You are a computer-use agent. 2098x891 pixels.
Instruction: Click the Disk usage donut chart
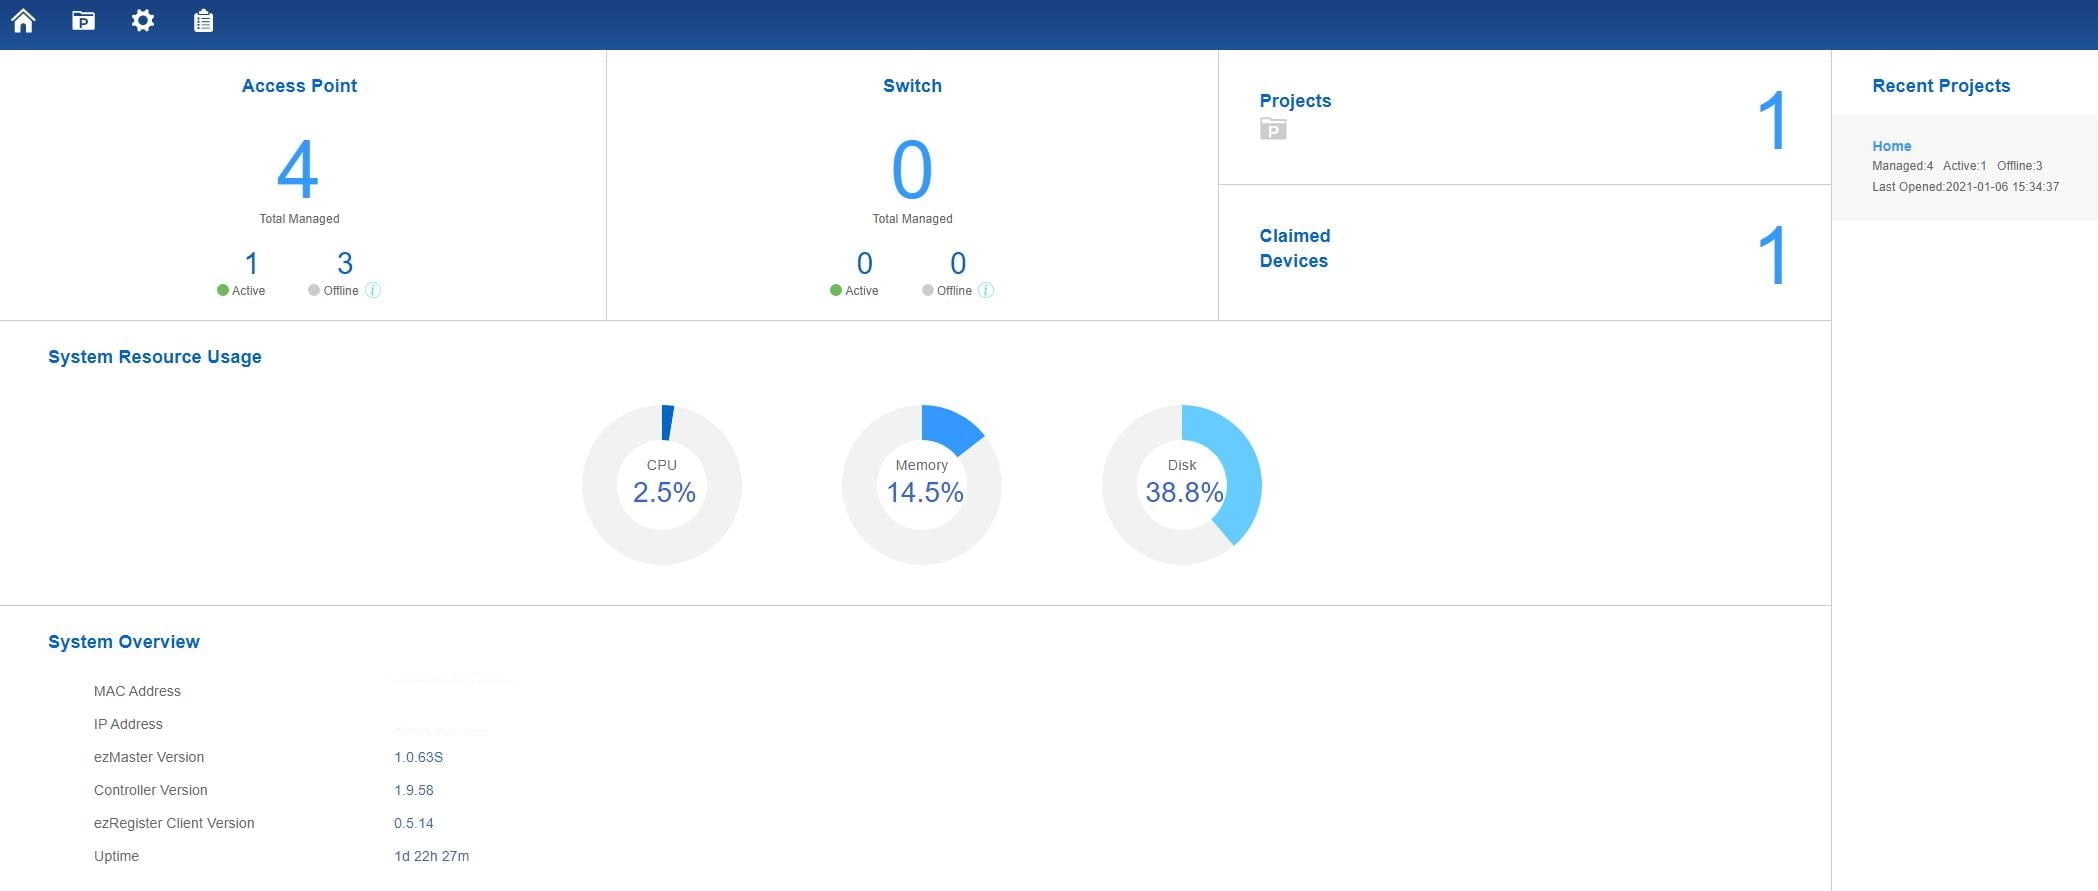click(1182, 485)
